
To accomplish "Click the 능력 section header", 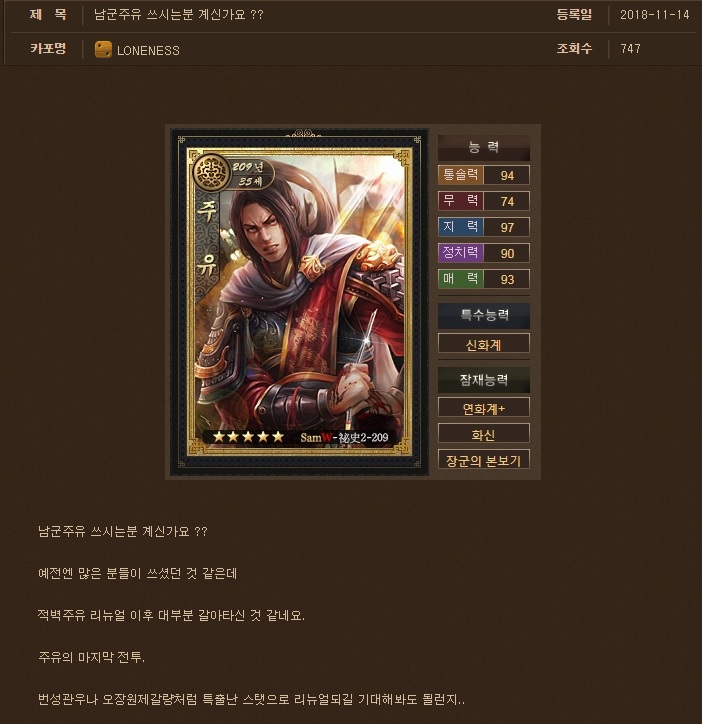I will 484,148.
